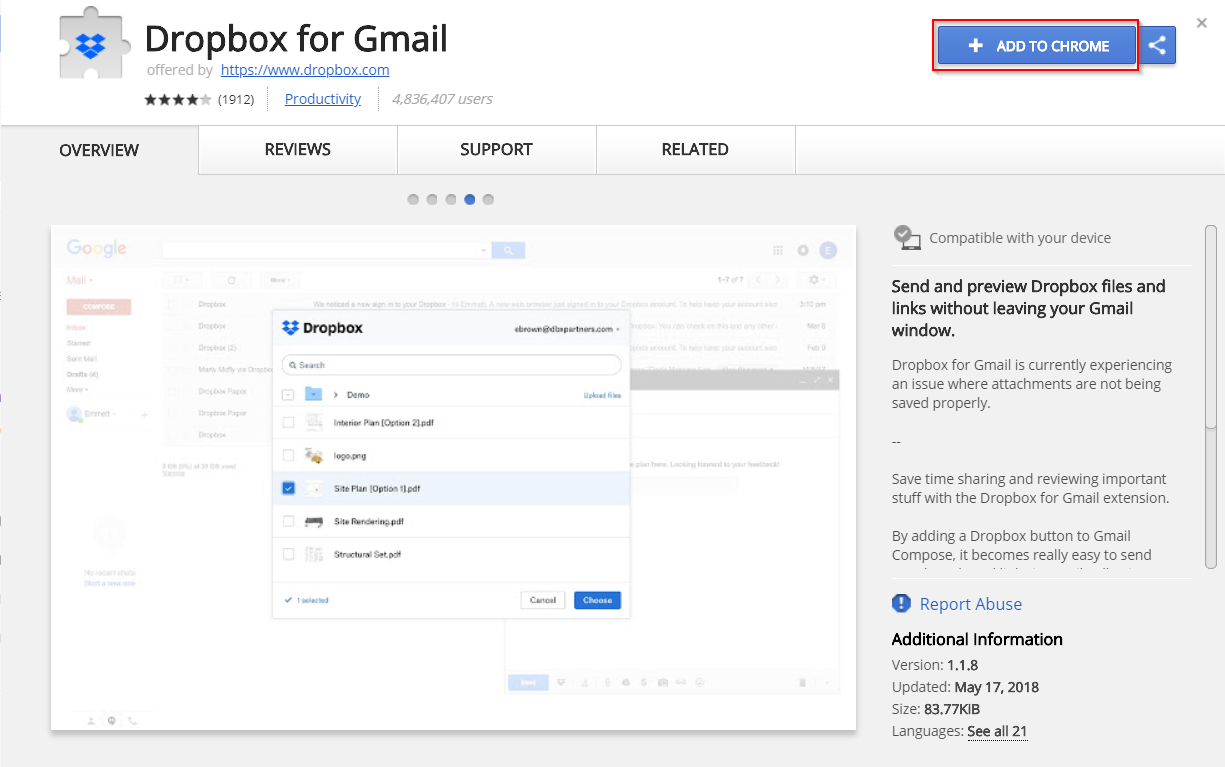Select the OVERVIEW tab
The height and width of the screenshot is (767, 1225).
99,150
